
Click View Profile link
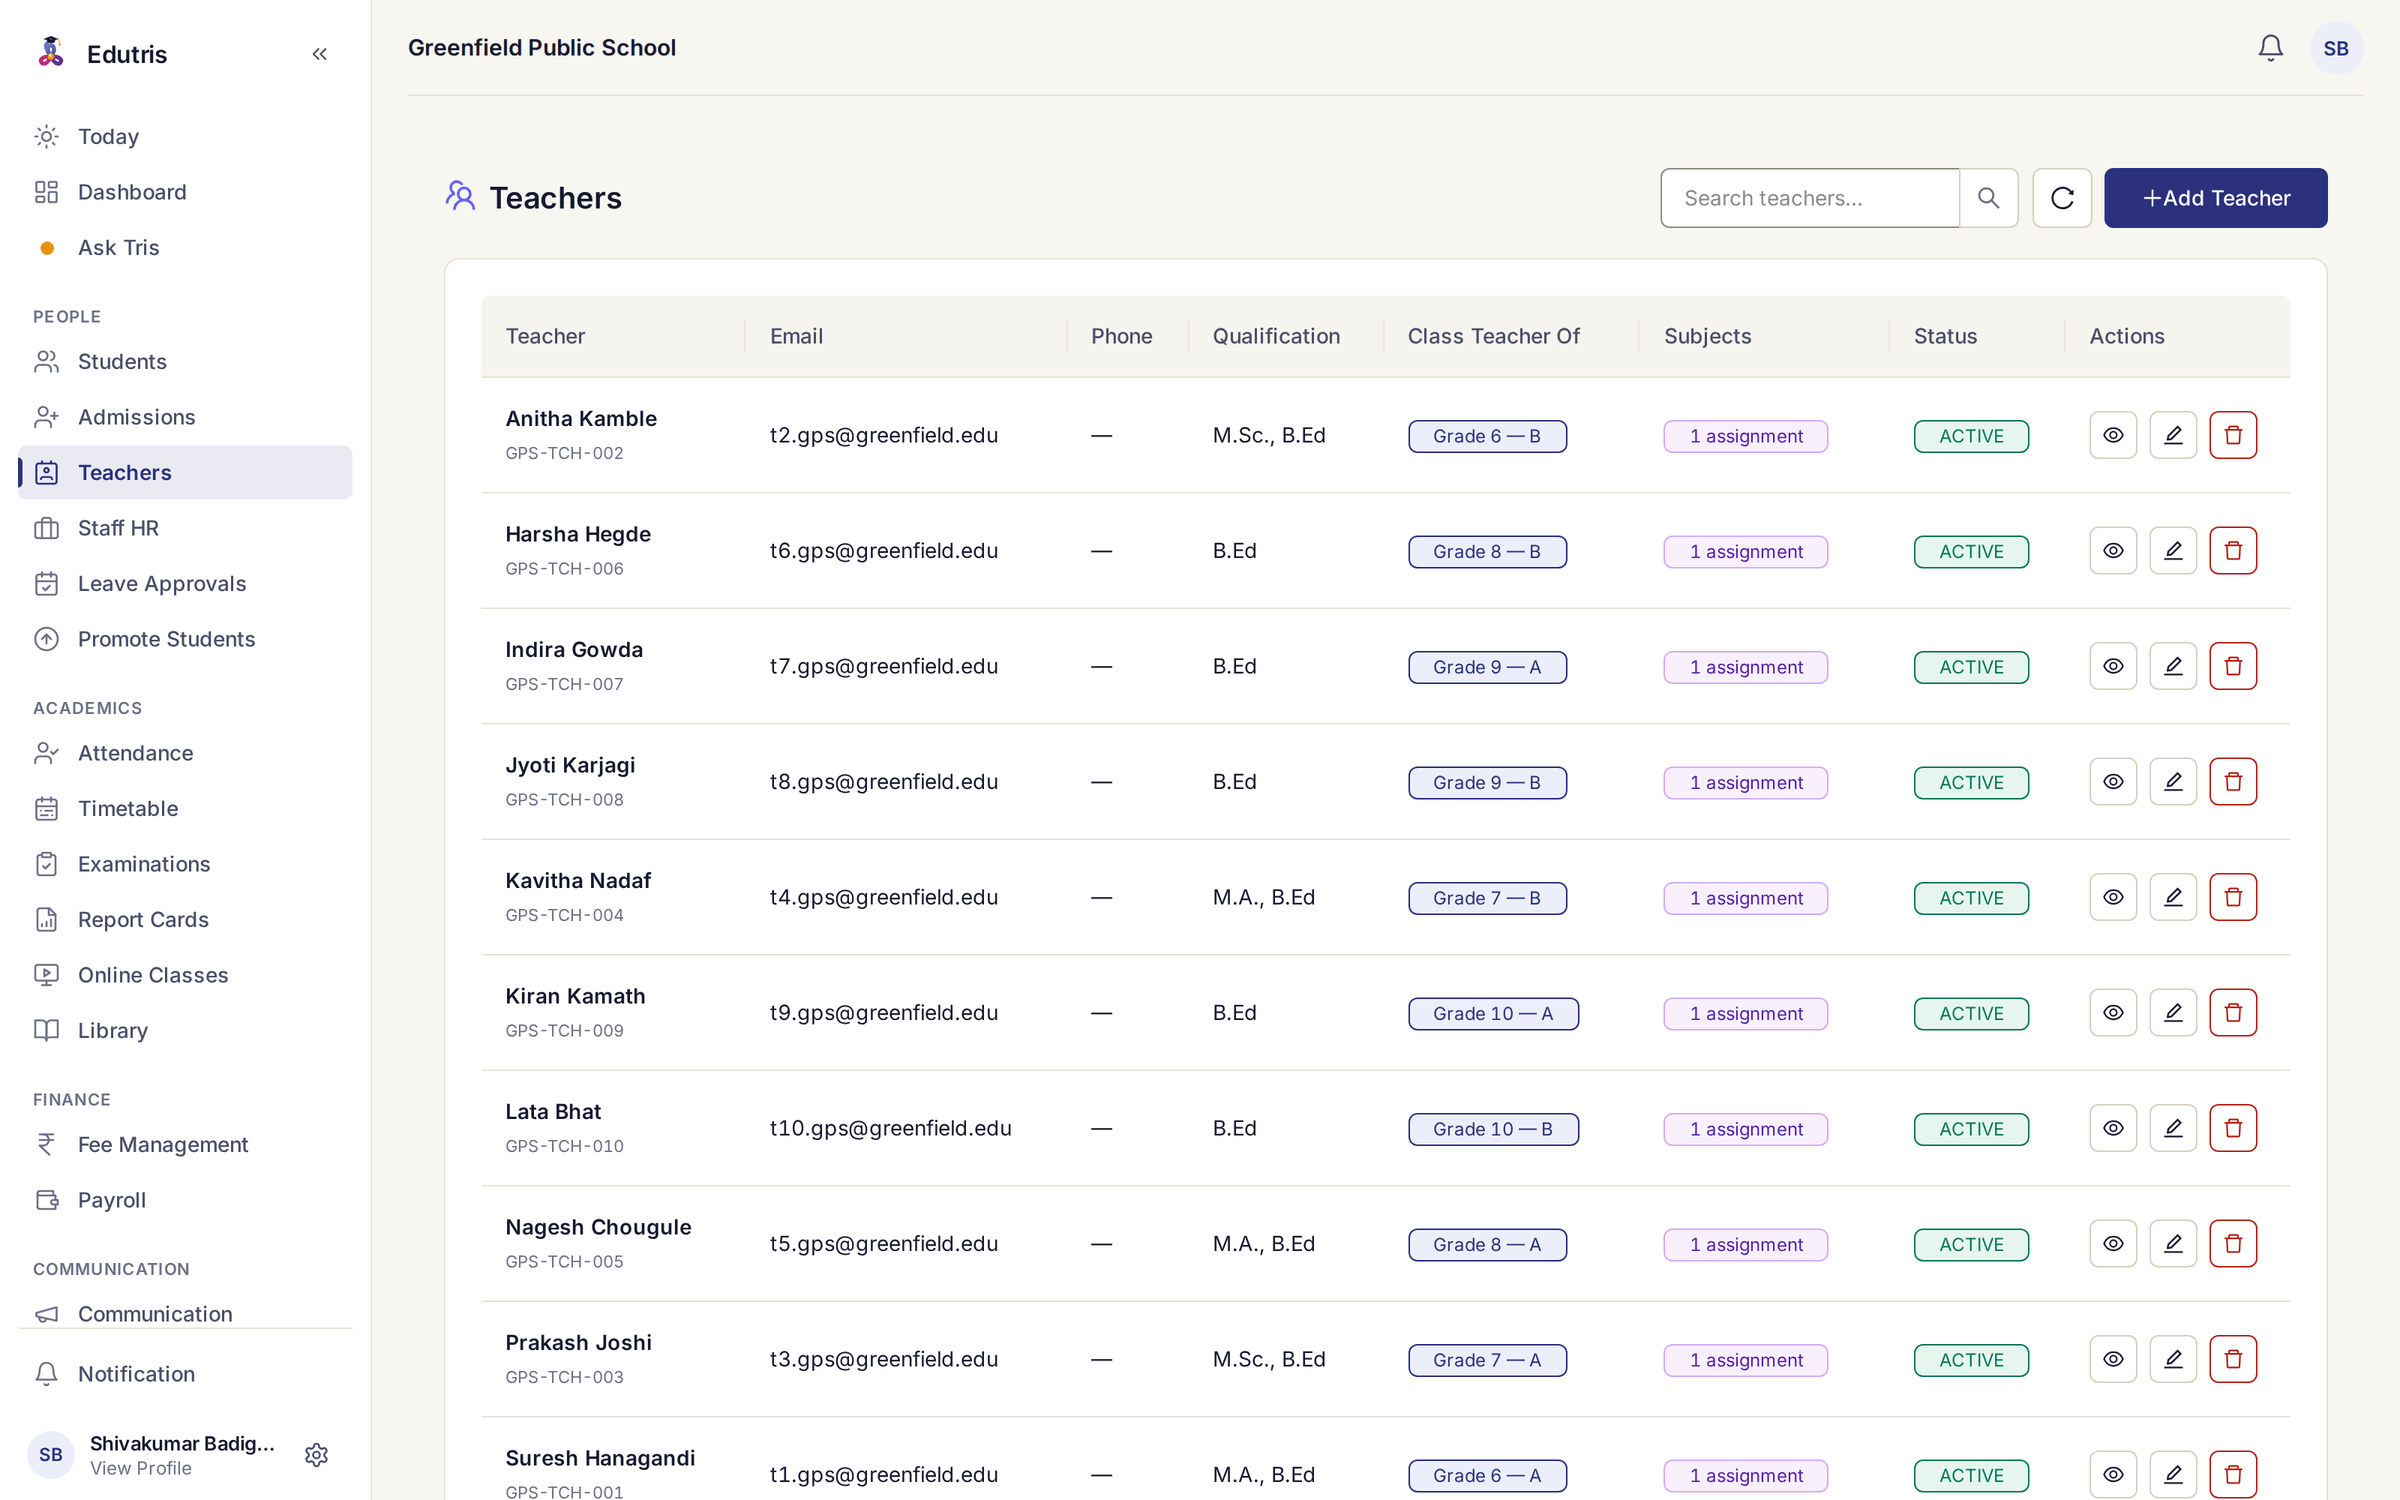(x=140, y=1468)
